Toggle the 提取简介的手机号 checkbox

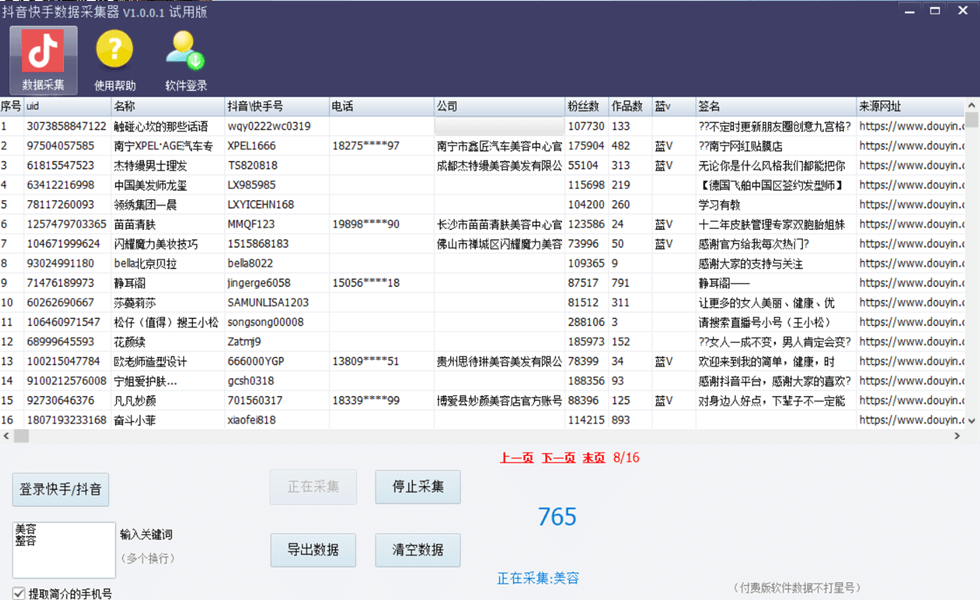tap(19, 593)
